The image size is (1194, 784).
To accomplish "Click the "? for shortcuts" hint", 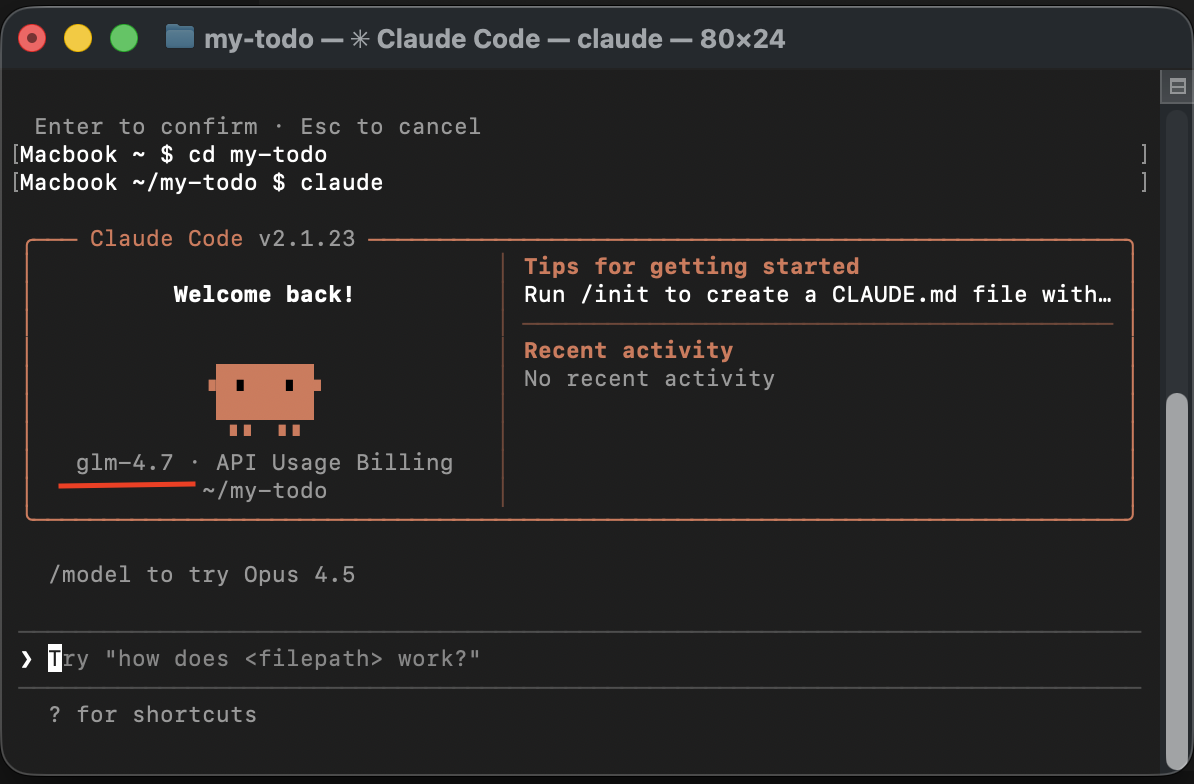I will tap(152, 715).
